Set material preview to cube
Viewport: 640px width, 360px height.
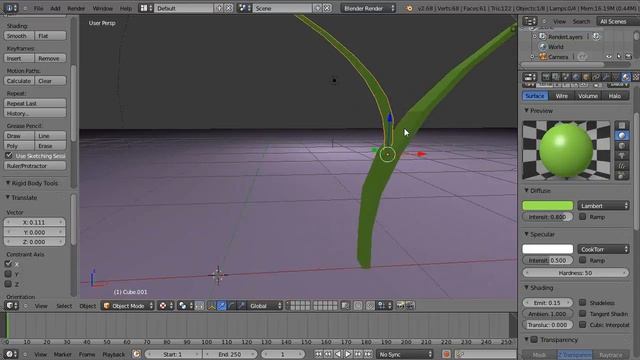(622, 146)
